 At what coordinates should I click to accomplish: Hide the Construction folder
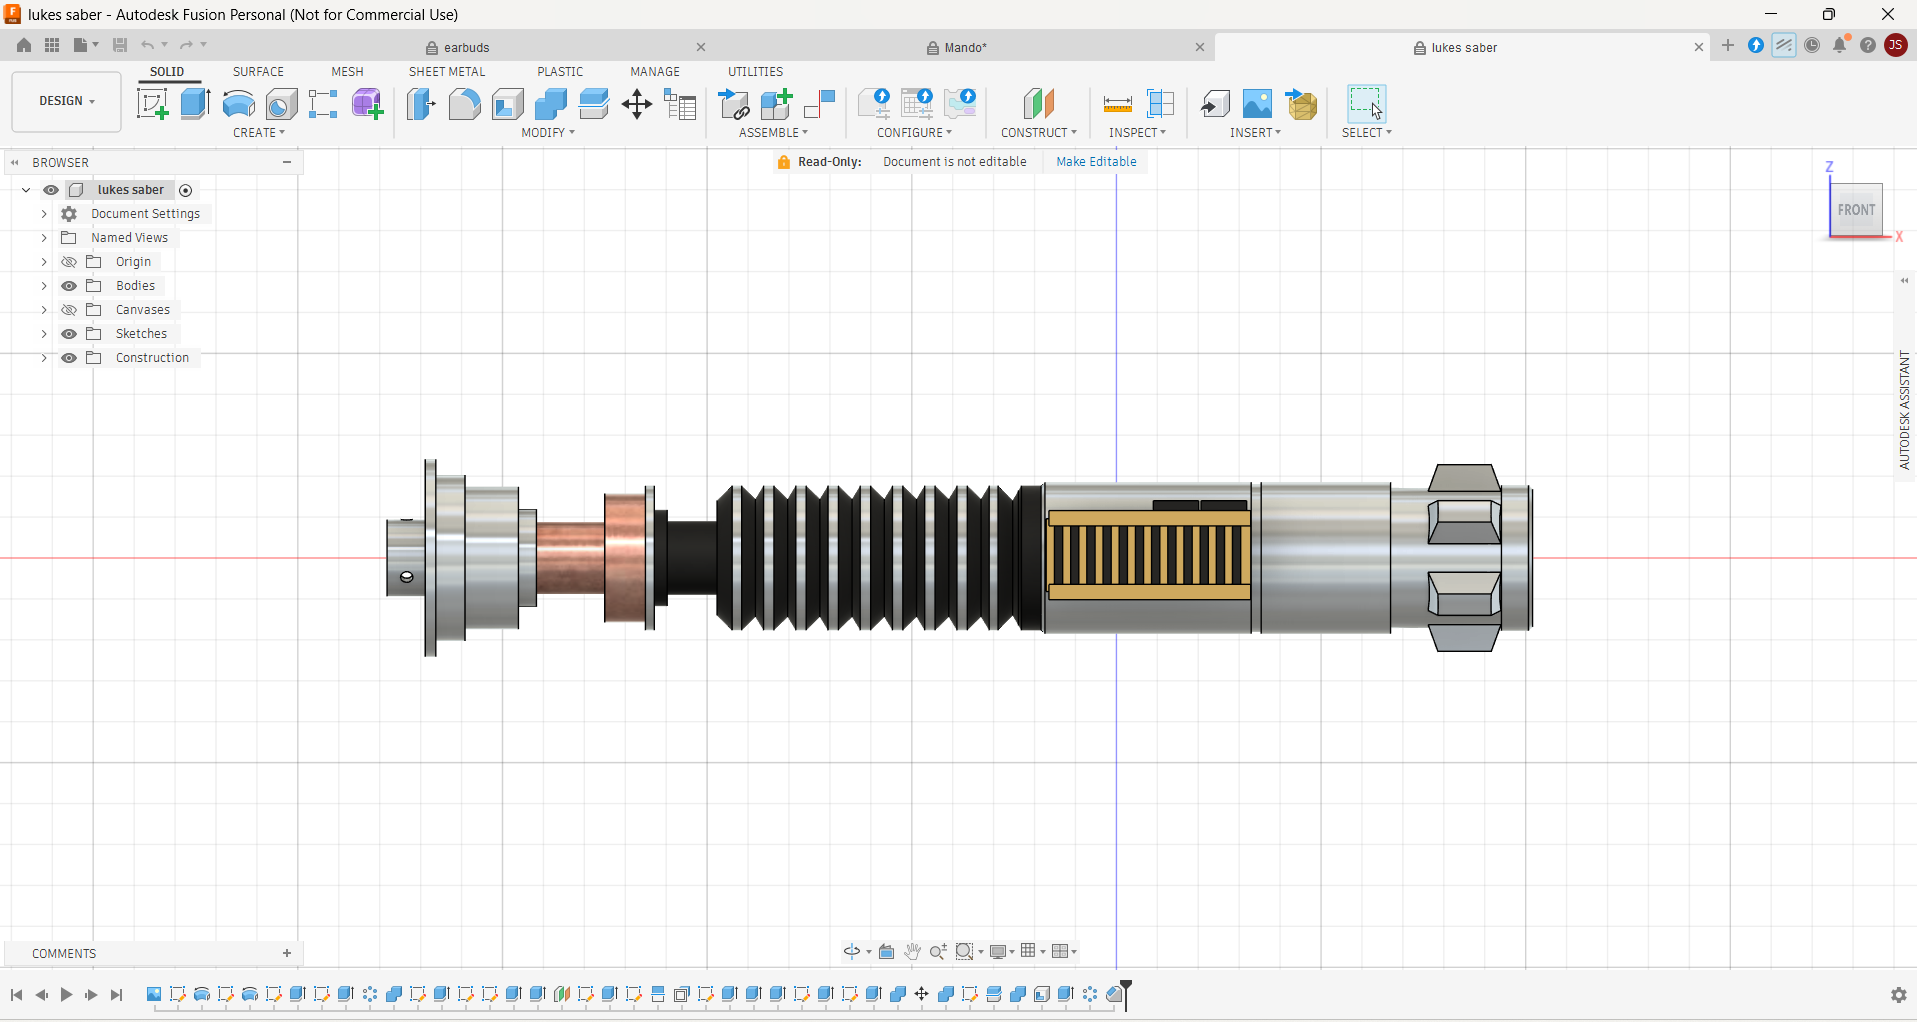[69, 358]
